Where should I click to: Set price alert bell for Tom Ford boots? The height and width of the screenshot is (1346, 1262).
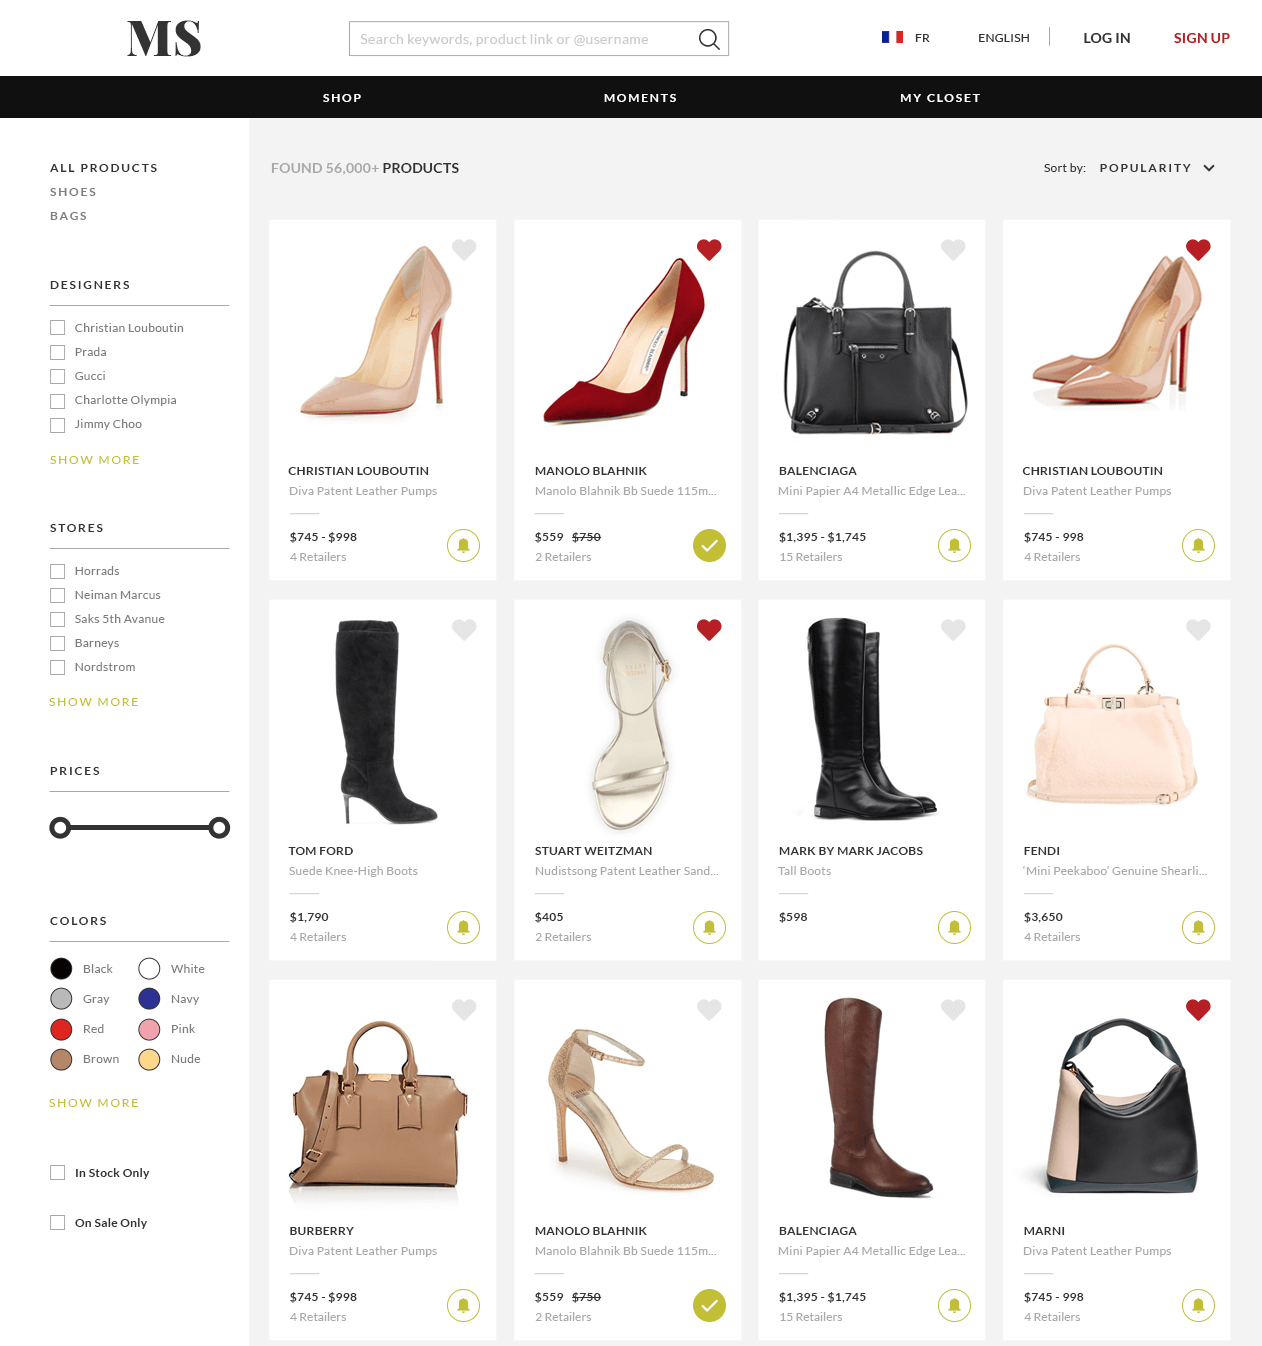463,927
